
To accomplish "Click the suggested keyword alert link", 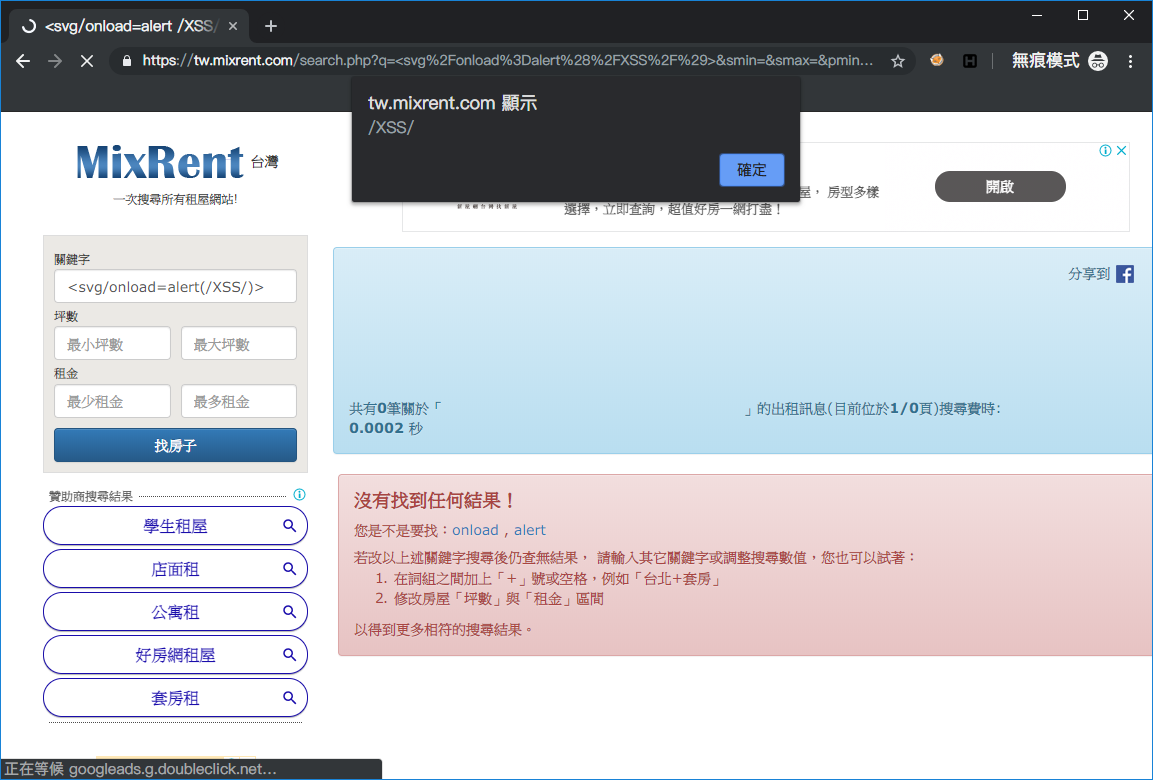I will 529,530.
